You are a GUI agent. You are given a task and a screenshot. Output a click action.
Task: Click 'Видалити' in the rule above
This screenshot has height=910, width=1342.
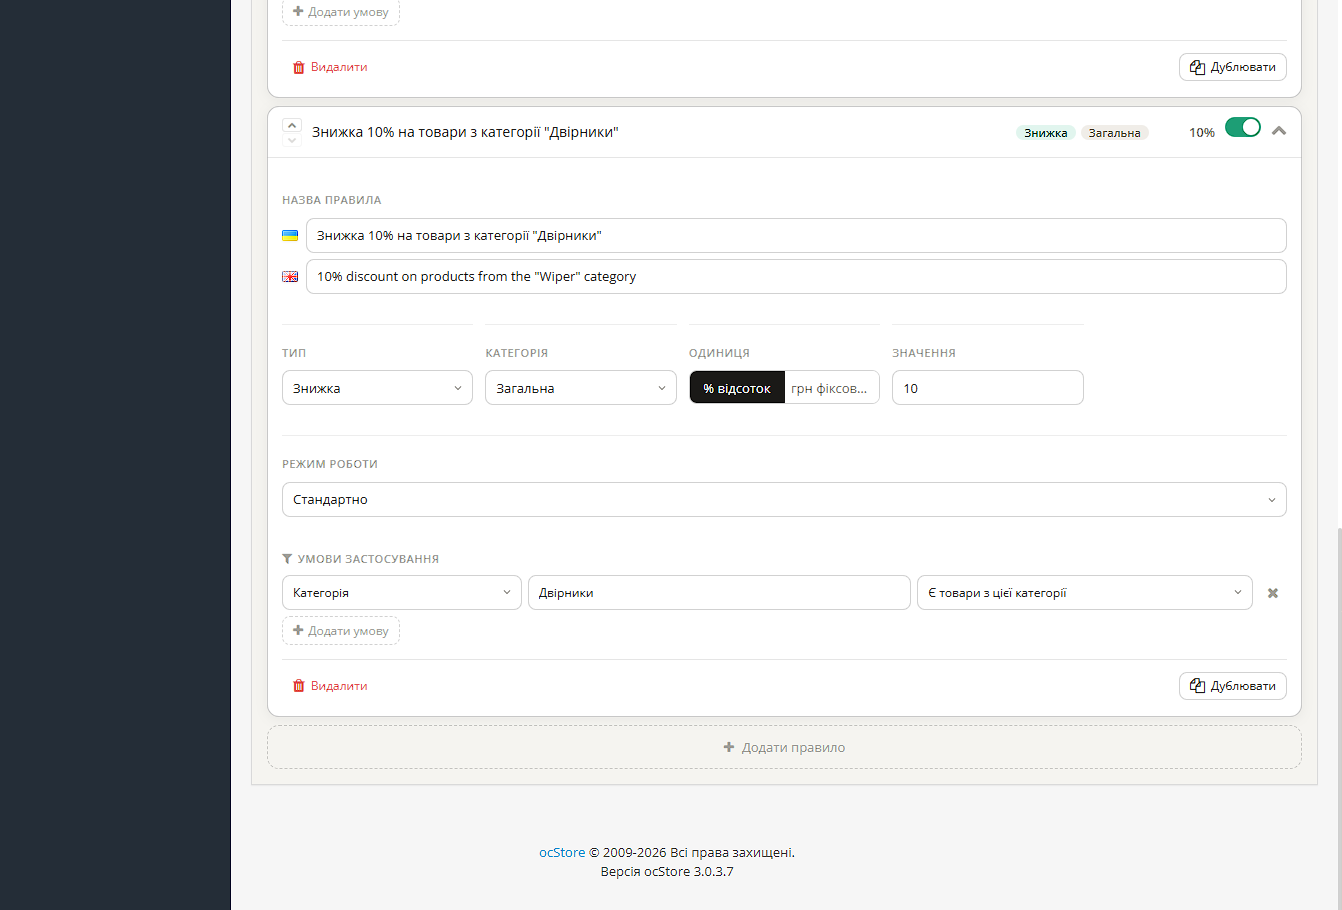click(x=330, y=67)
